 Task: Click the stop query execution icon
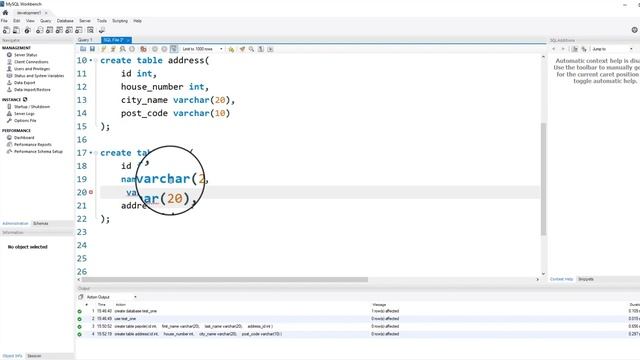click(132, 49)
